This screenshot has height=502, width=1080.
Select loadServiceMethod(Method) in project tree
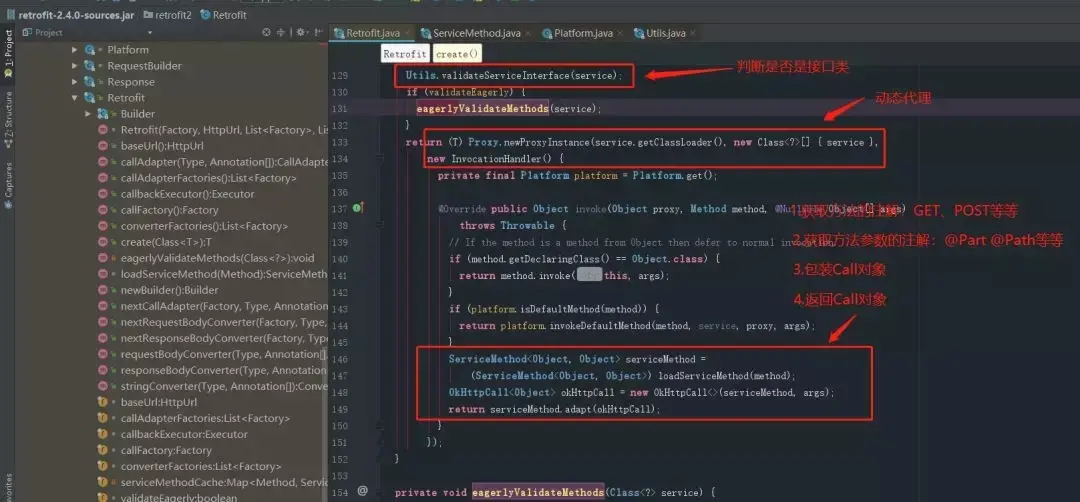224,274
